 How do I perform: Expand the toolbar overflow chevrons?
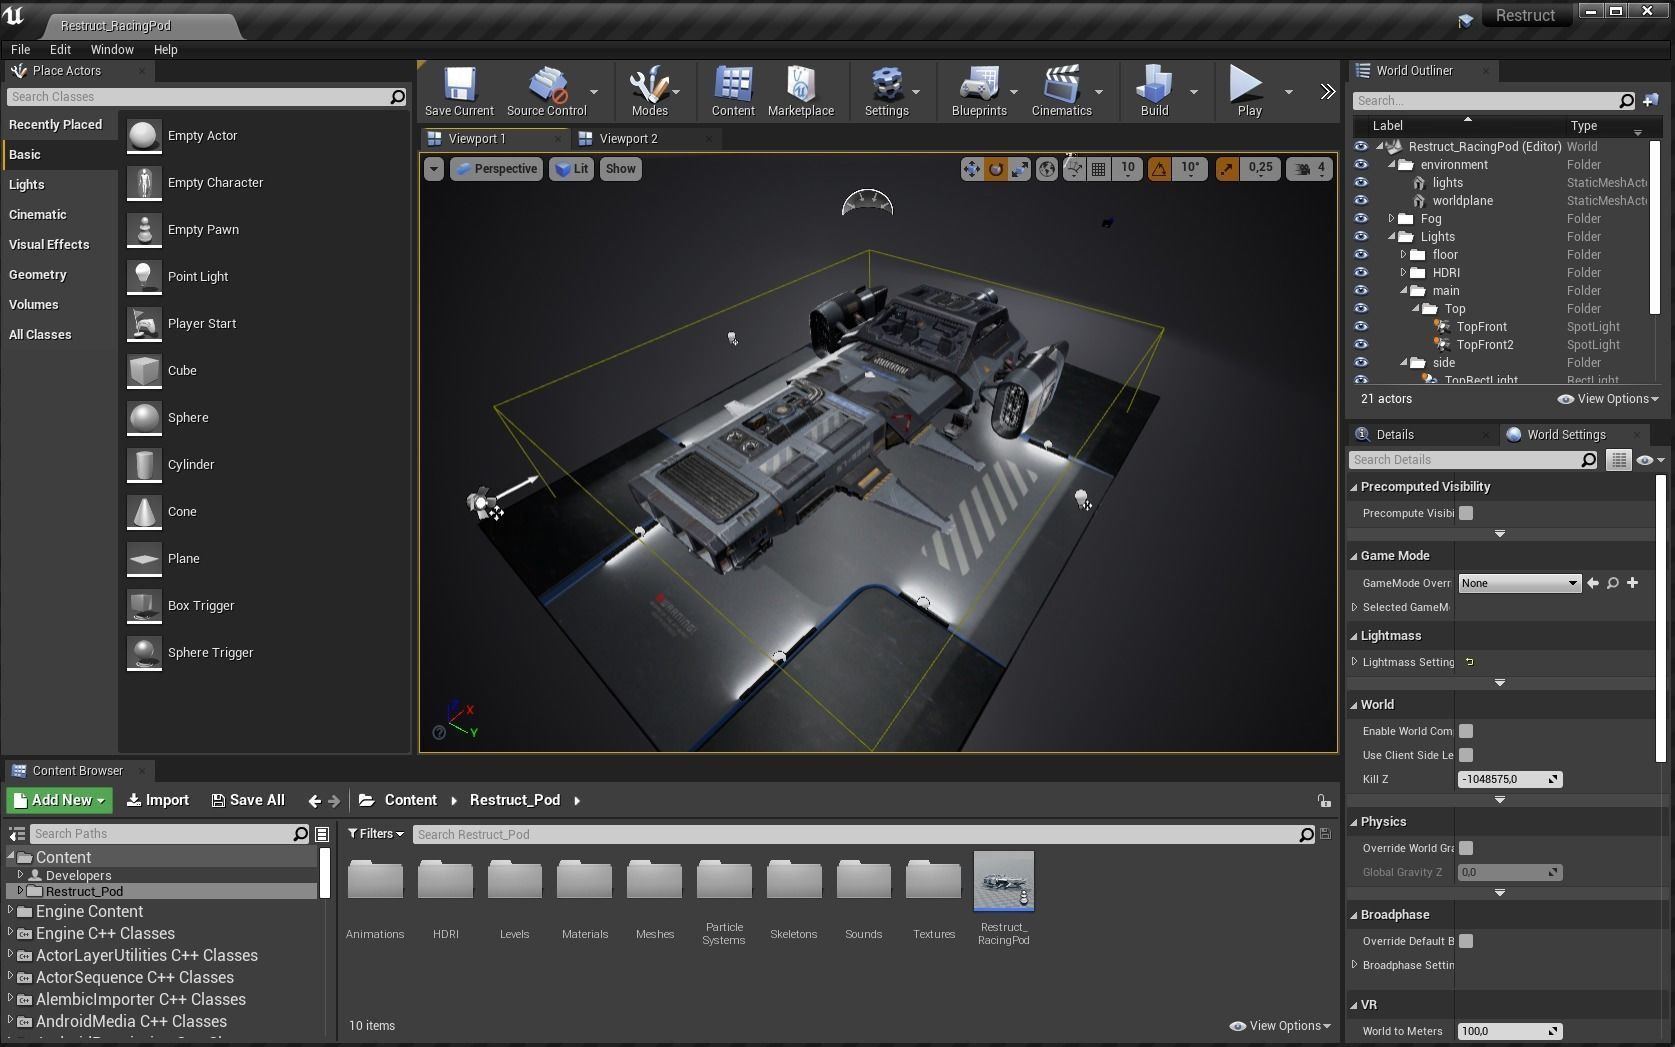[1327, 92]
